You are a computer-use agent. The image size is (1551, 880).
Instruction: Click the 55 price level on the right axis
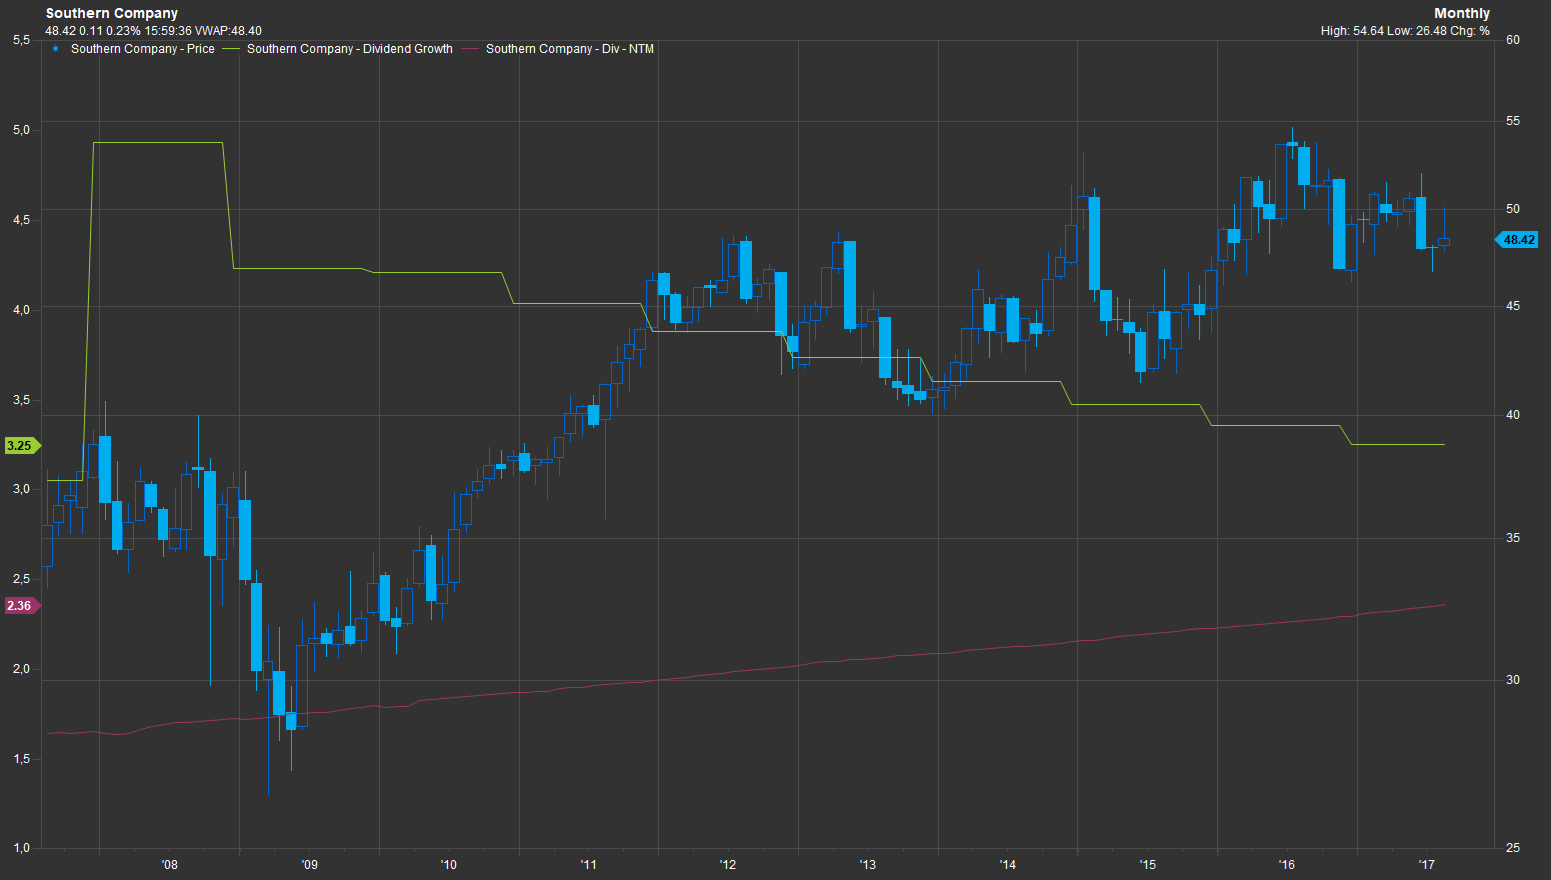tap(1513, 121)
